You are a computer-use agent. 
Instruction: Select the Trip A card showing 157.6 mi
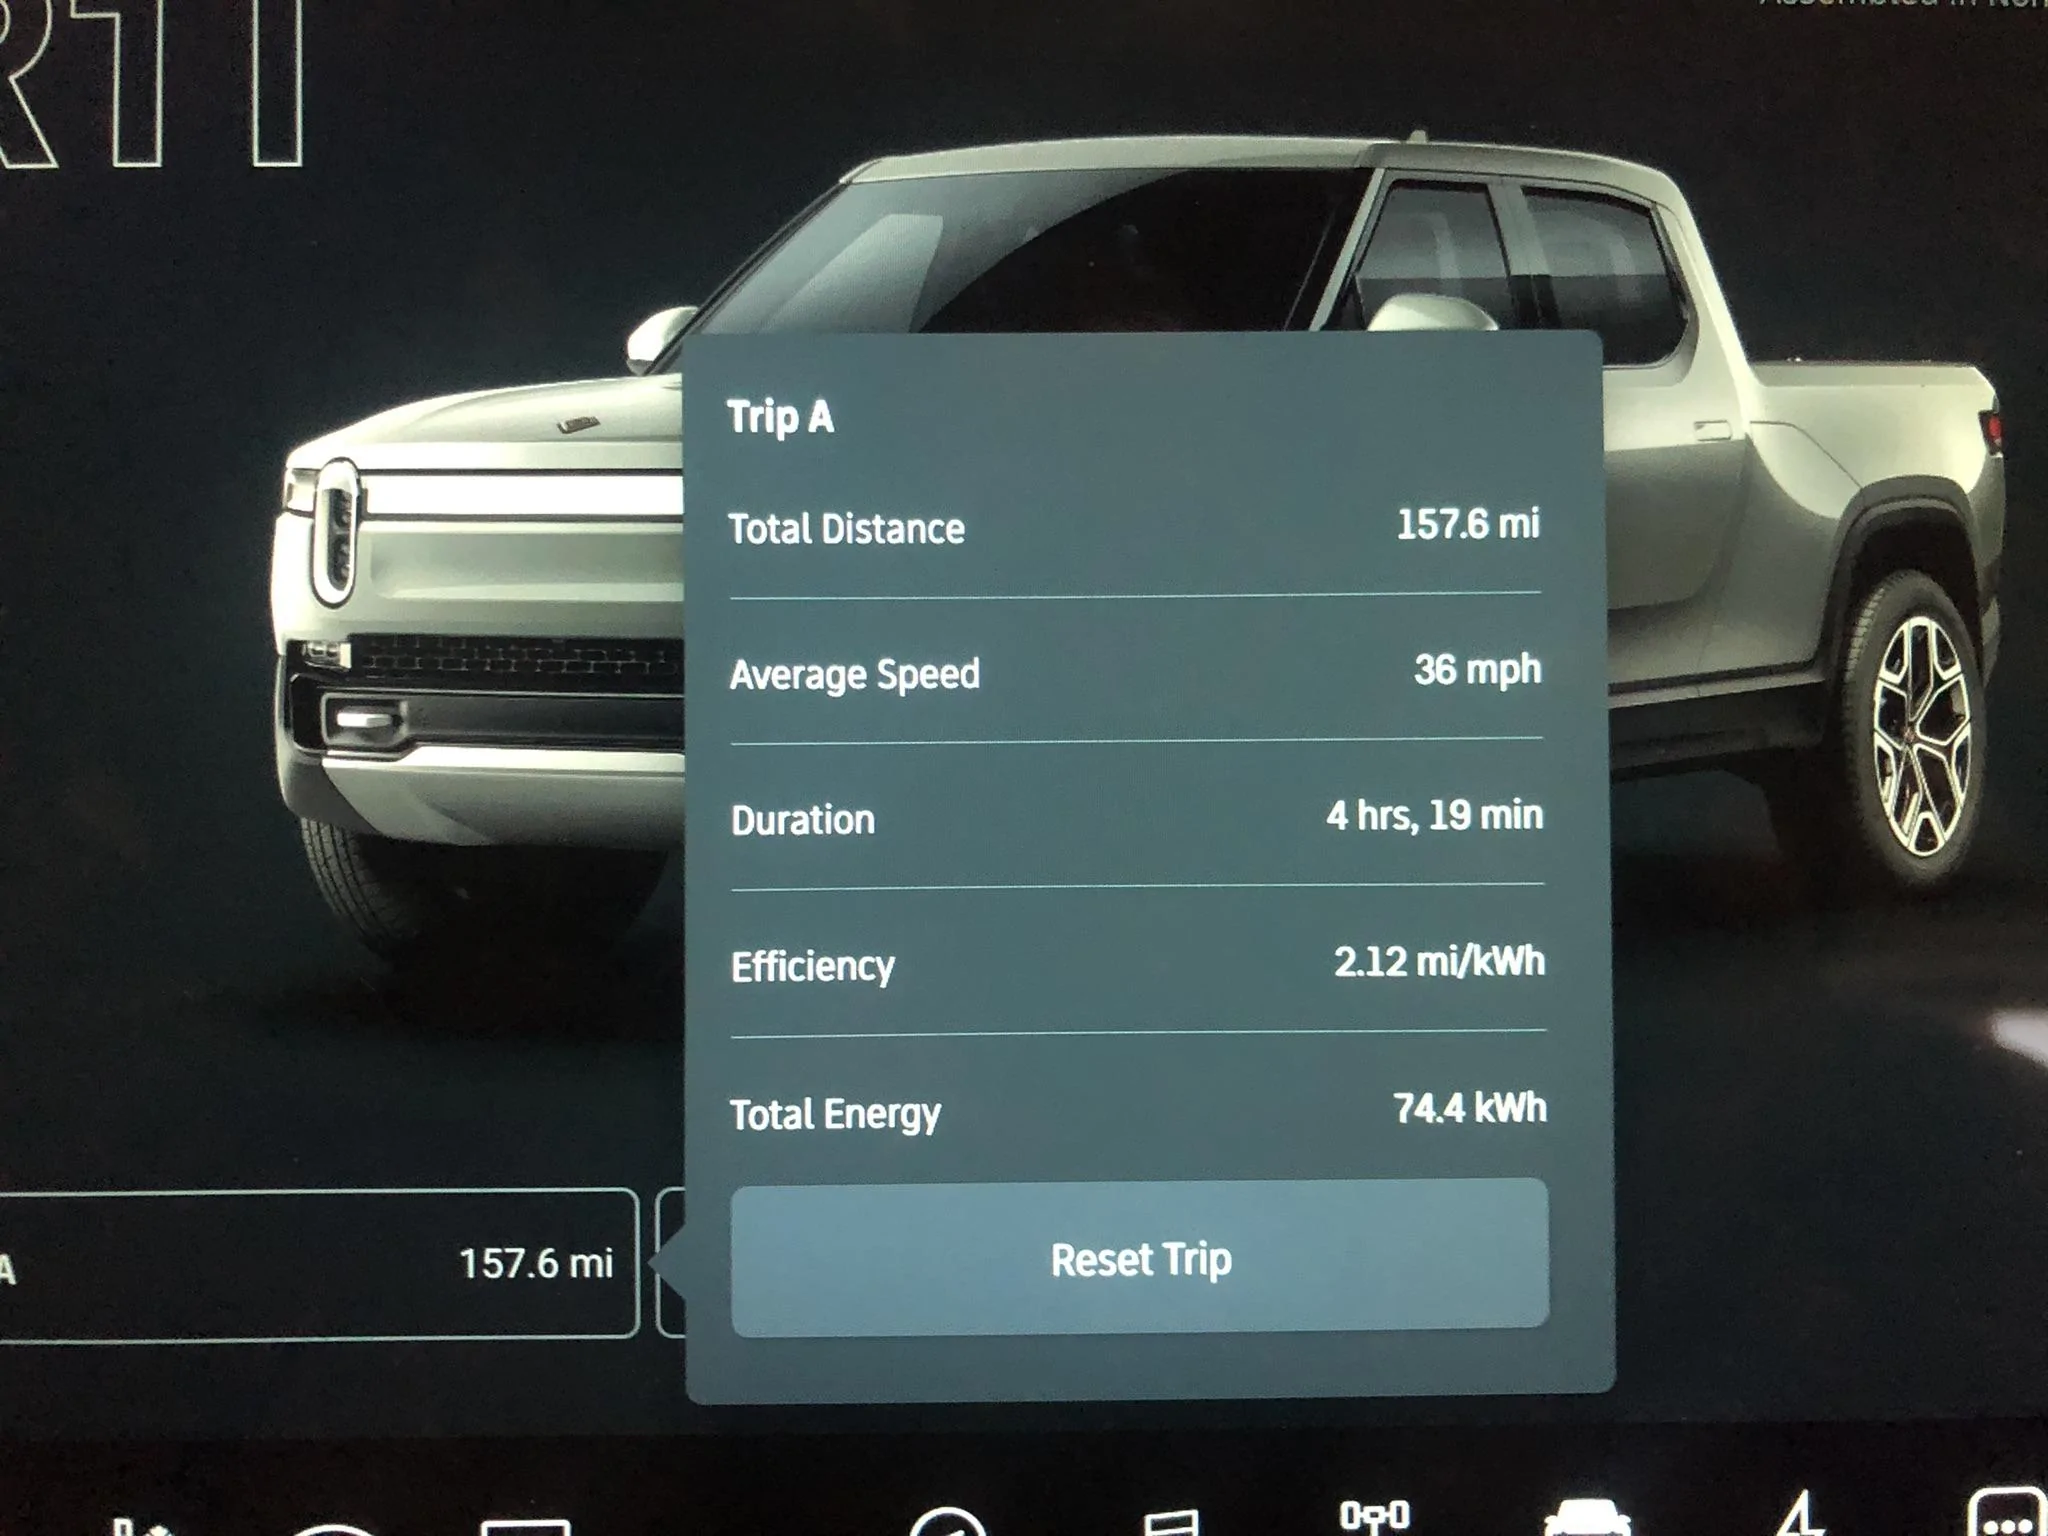click(318, 1264)
